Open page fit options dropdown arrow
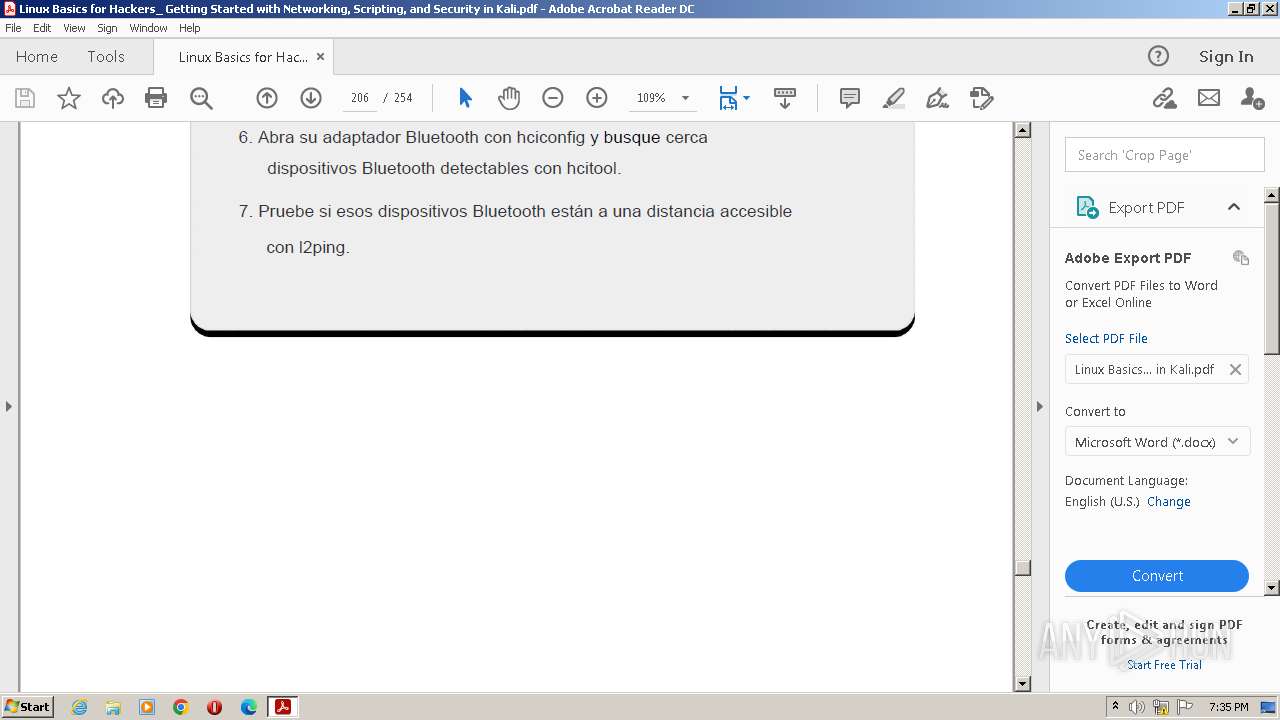This screenshot has width=1280, height=720. pos(746,98)
